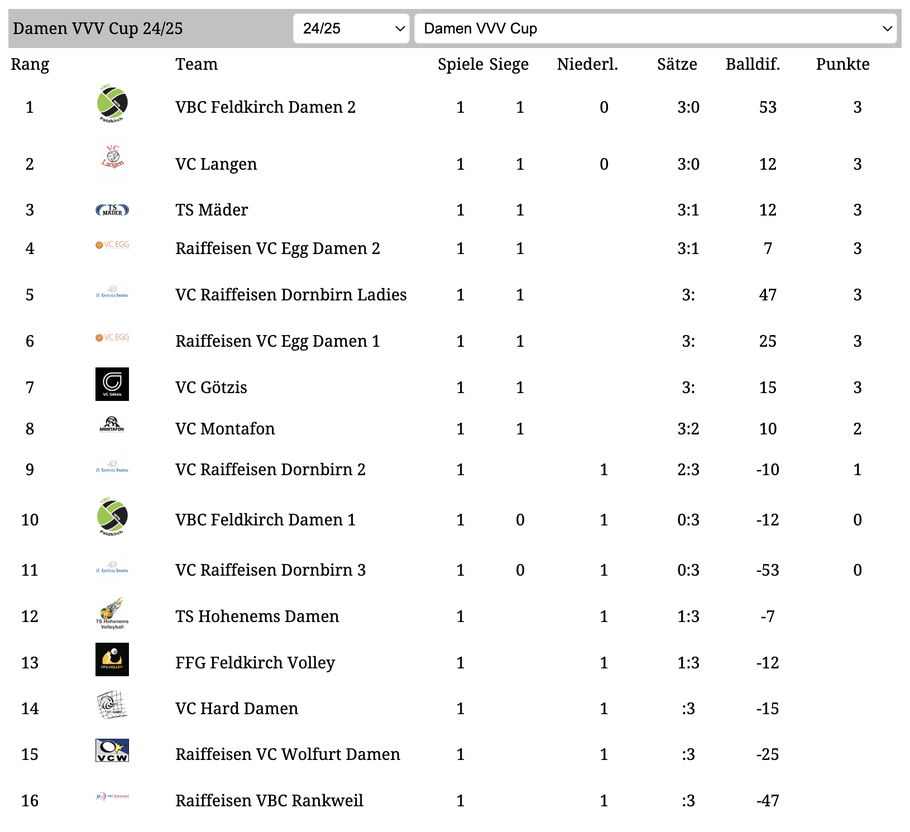Viewport: 910px width, 832px height.
Task: Select team name VC Montafon
Action: pyautogui.click(x=225, y=429)
